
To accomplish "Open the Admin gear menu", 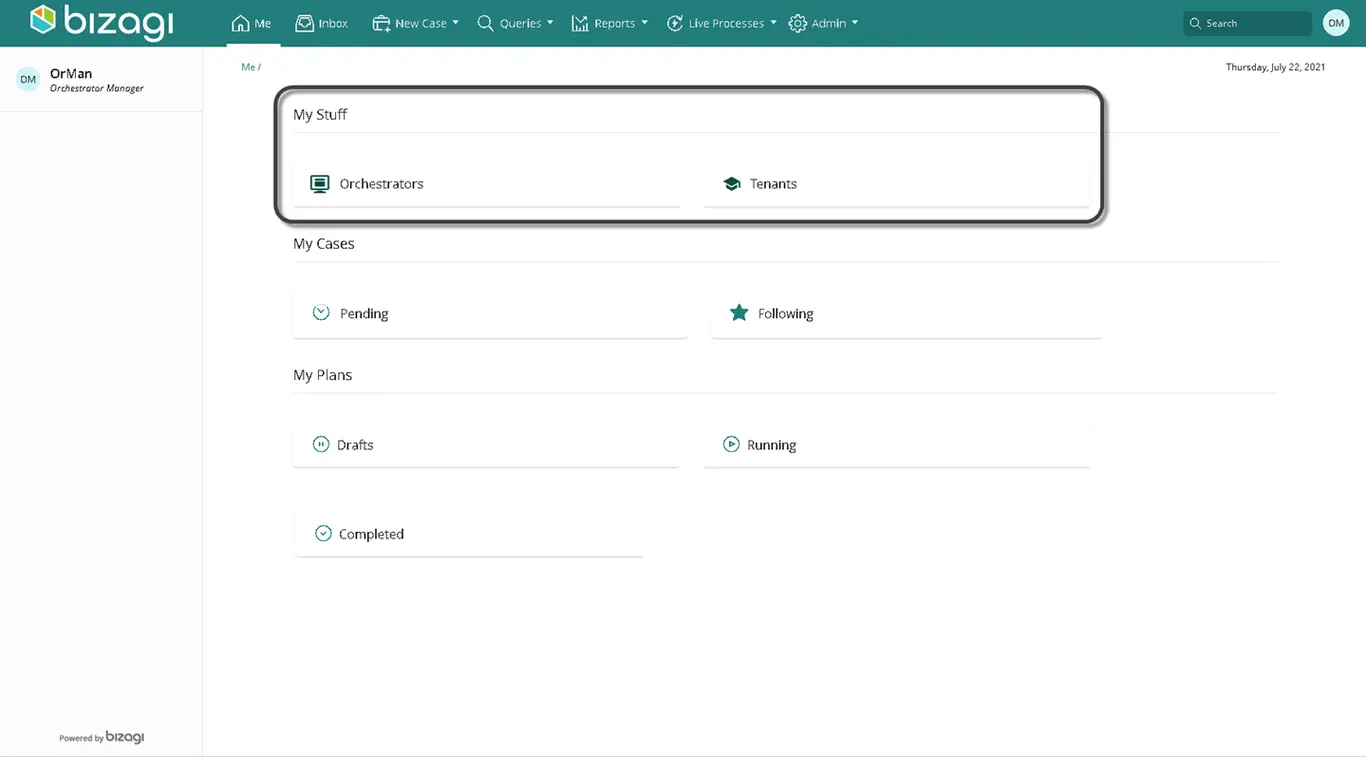I will [x=823, y=23].
